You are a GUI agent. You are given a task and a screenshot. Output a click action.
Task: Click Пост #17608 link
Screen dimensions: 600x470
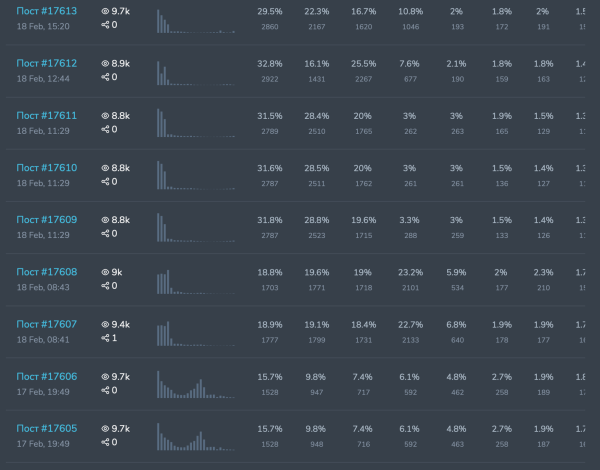click(46, 271)
